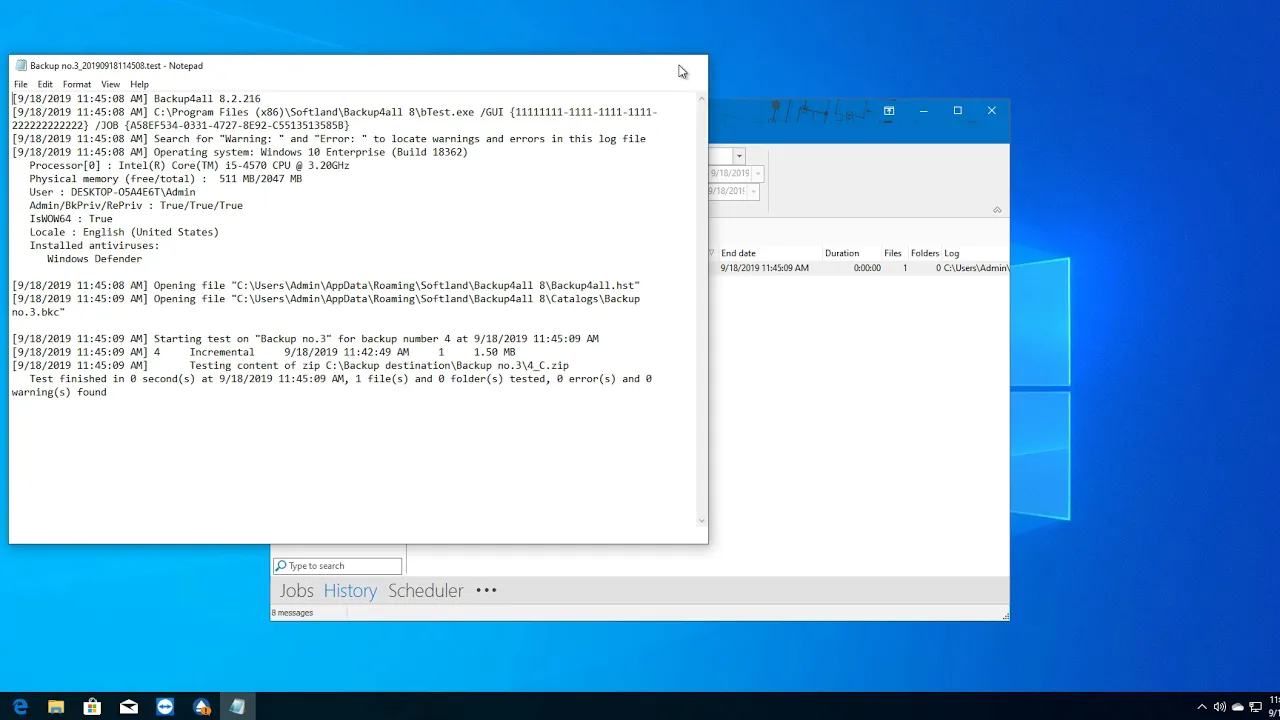Click the 'Backup4all 8.2.216' log line
This screenshot has height=720, width=1280.
click(136, 99)
